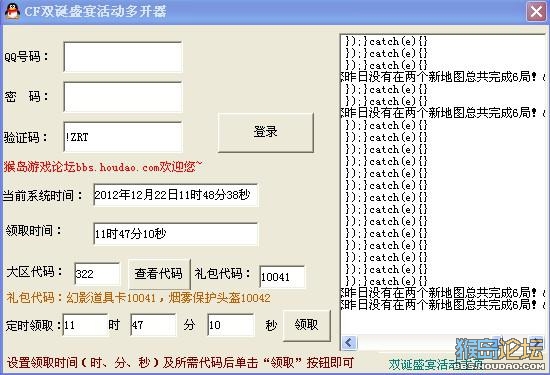
Task: Click the QQ penguin icon in title bar
Action: 12,11
